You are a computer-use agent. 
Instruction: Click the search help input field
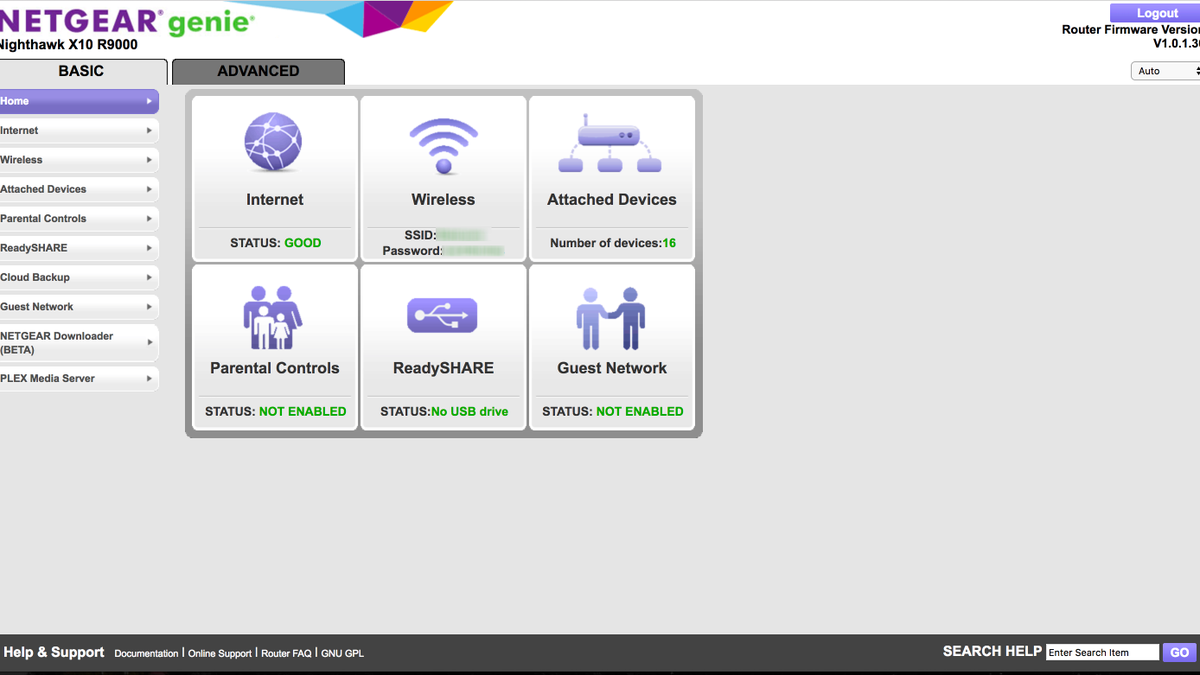tap(1103, 652)
